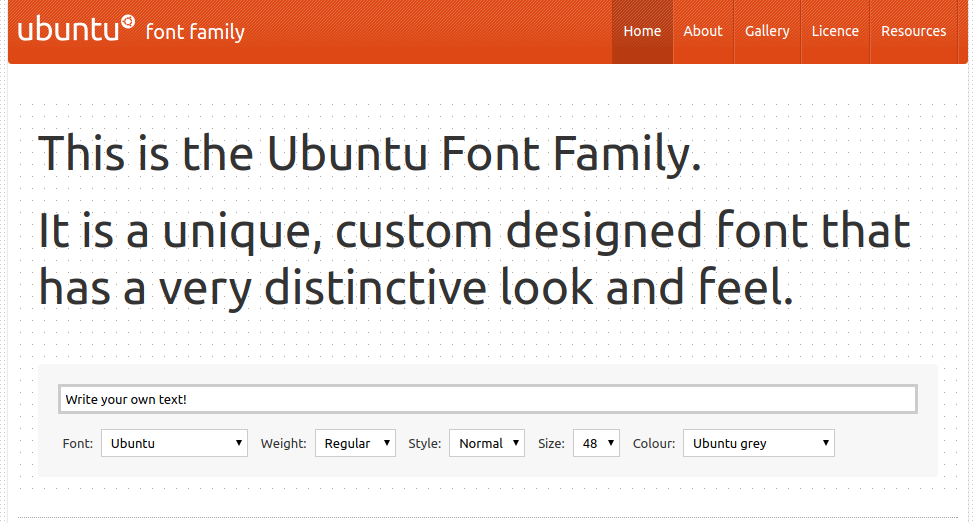Expand the Style dropdown showing Normal

point(487,443)
